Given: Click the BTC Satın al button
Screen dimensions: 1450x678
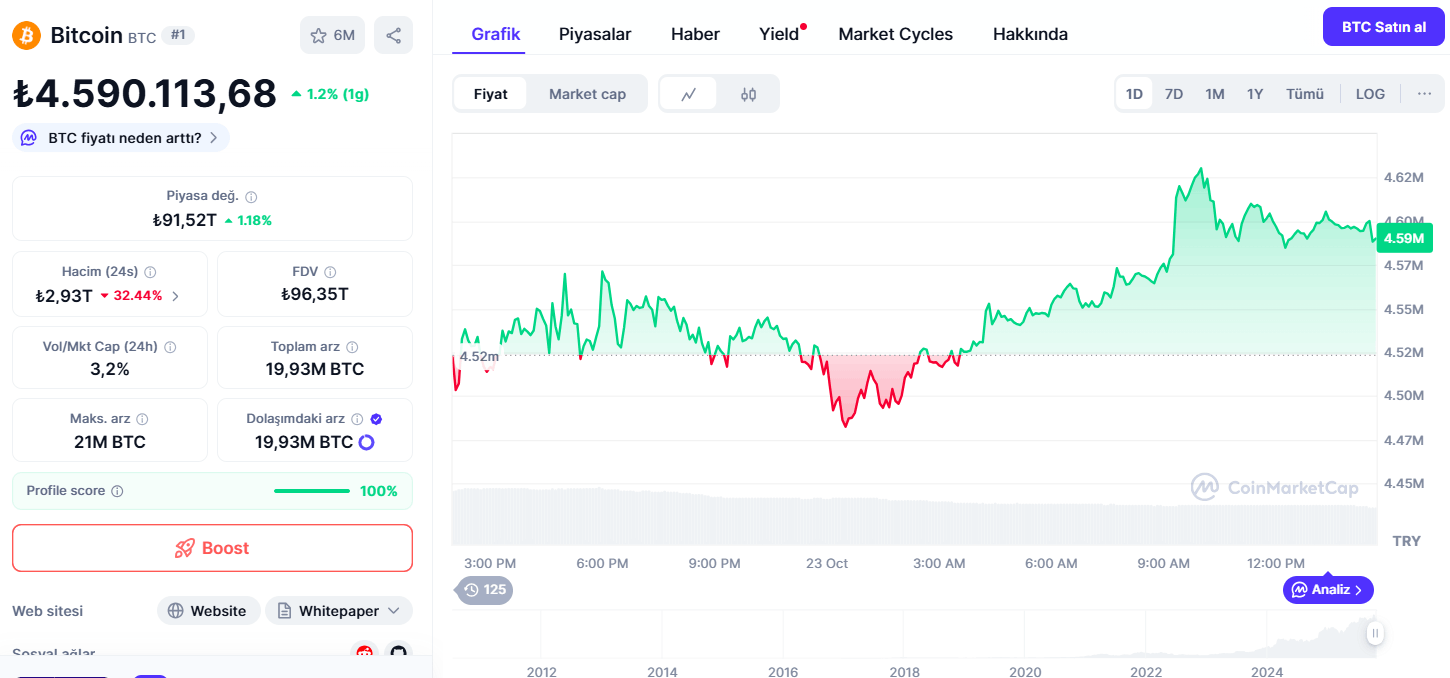Looking at the screenshot, I should (x=1384, y=27).
